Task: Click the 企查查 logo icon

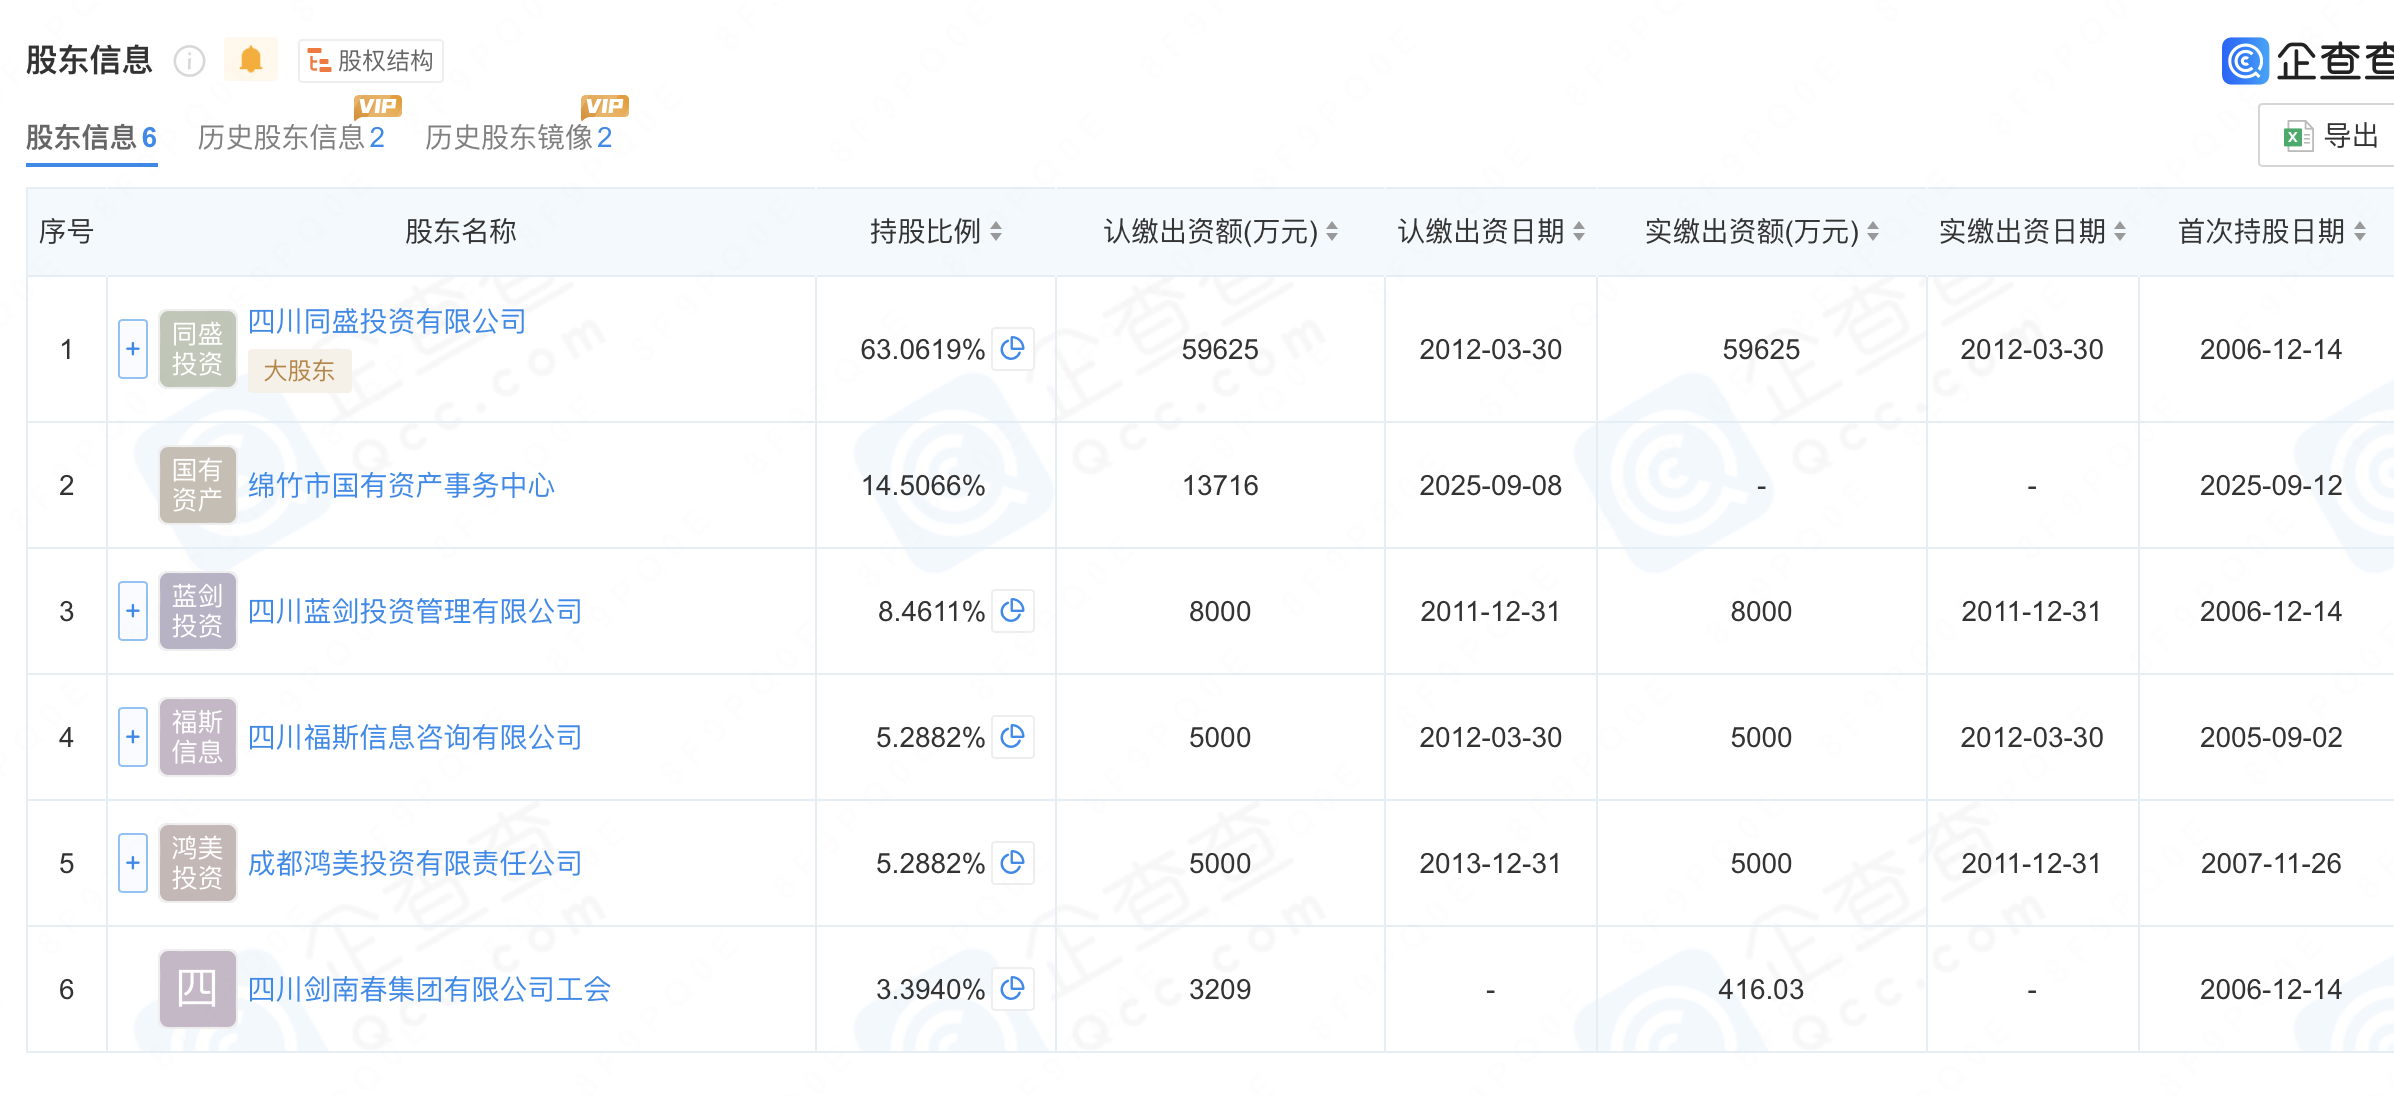Action: coord(2244,61)
